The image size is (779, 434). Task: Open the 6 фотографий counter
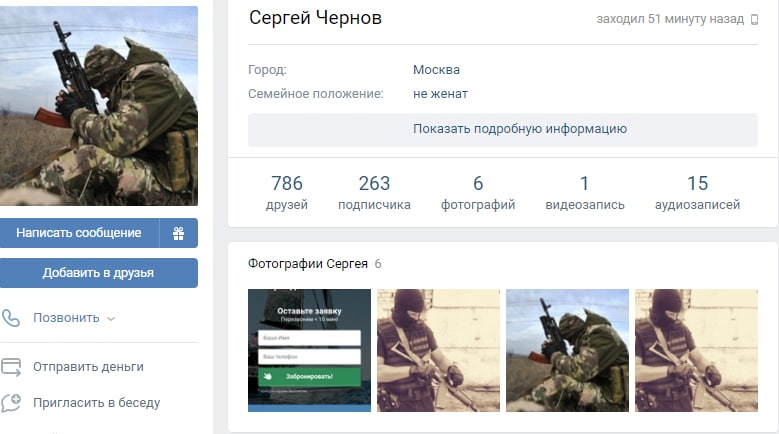tap(478, 193)
